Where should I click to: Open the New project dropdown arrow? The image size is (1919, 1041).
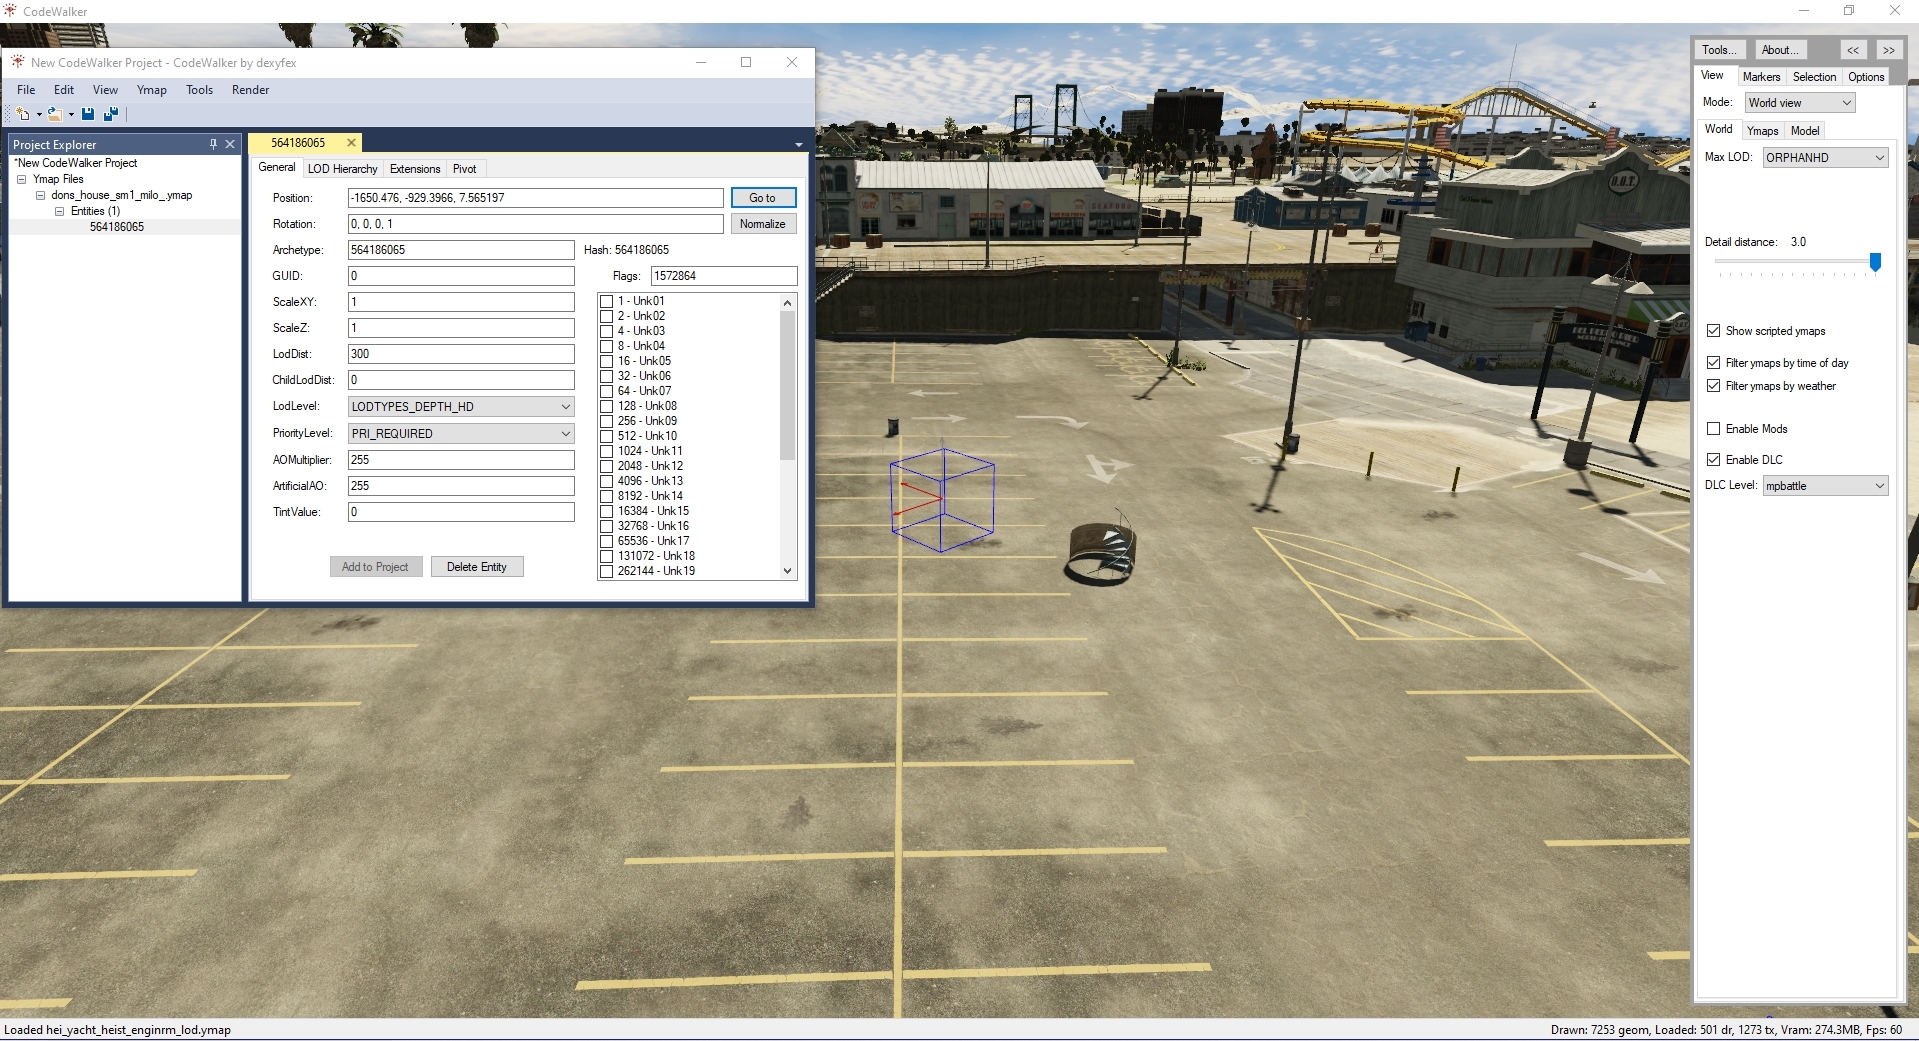[39, 114]
